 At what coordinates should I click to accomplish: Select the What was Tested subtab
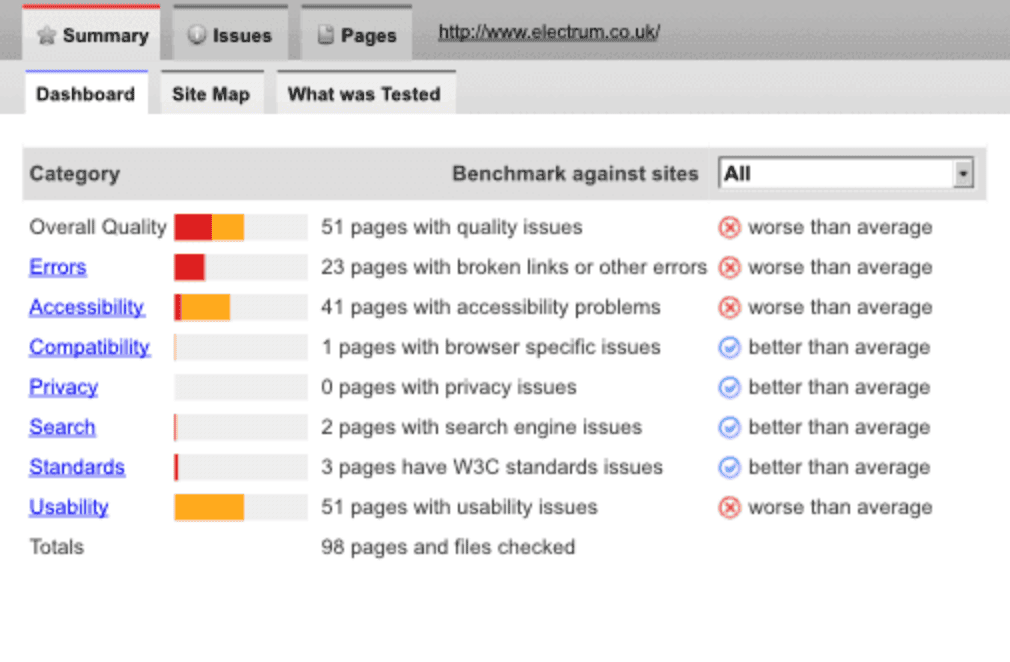[364, 94]
